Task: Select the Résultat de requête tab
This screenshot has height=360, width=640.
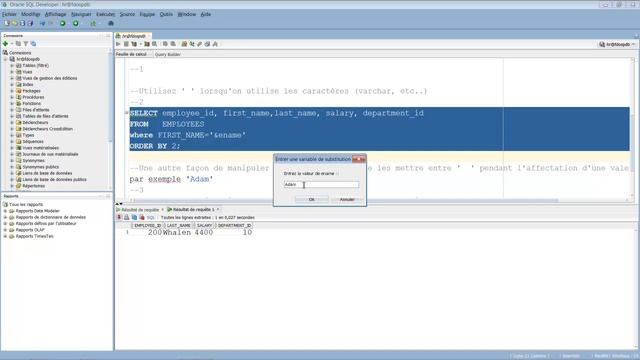Action: pos(140,210)
